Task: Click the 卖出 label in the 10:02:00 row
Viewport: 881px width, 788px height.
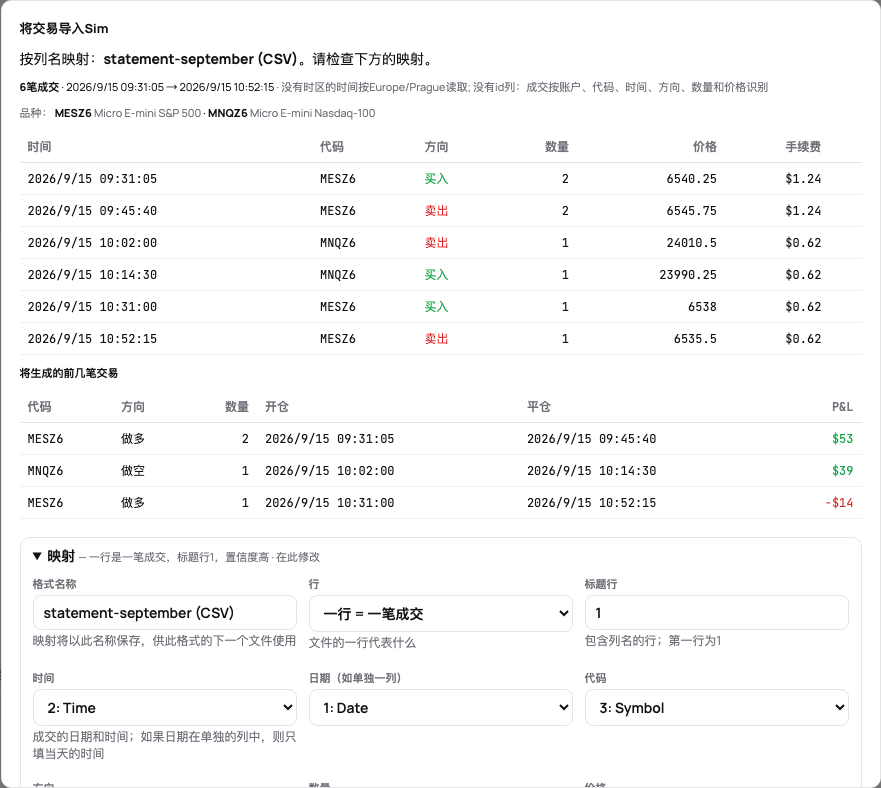Action: tap(436, 243)
